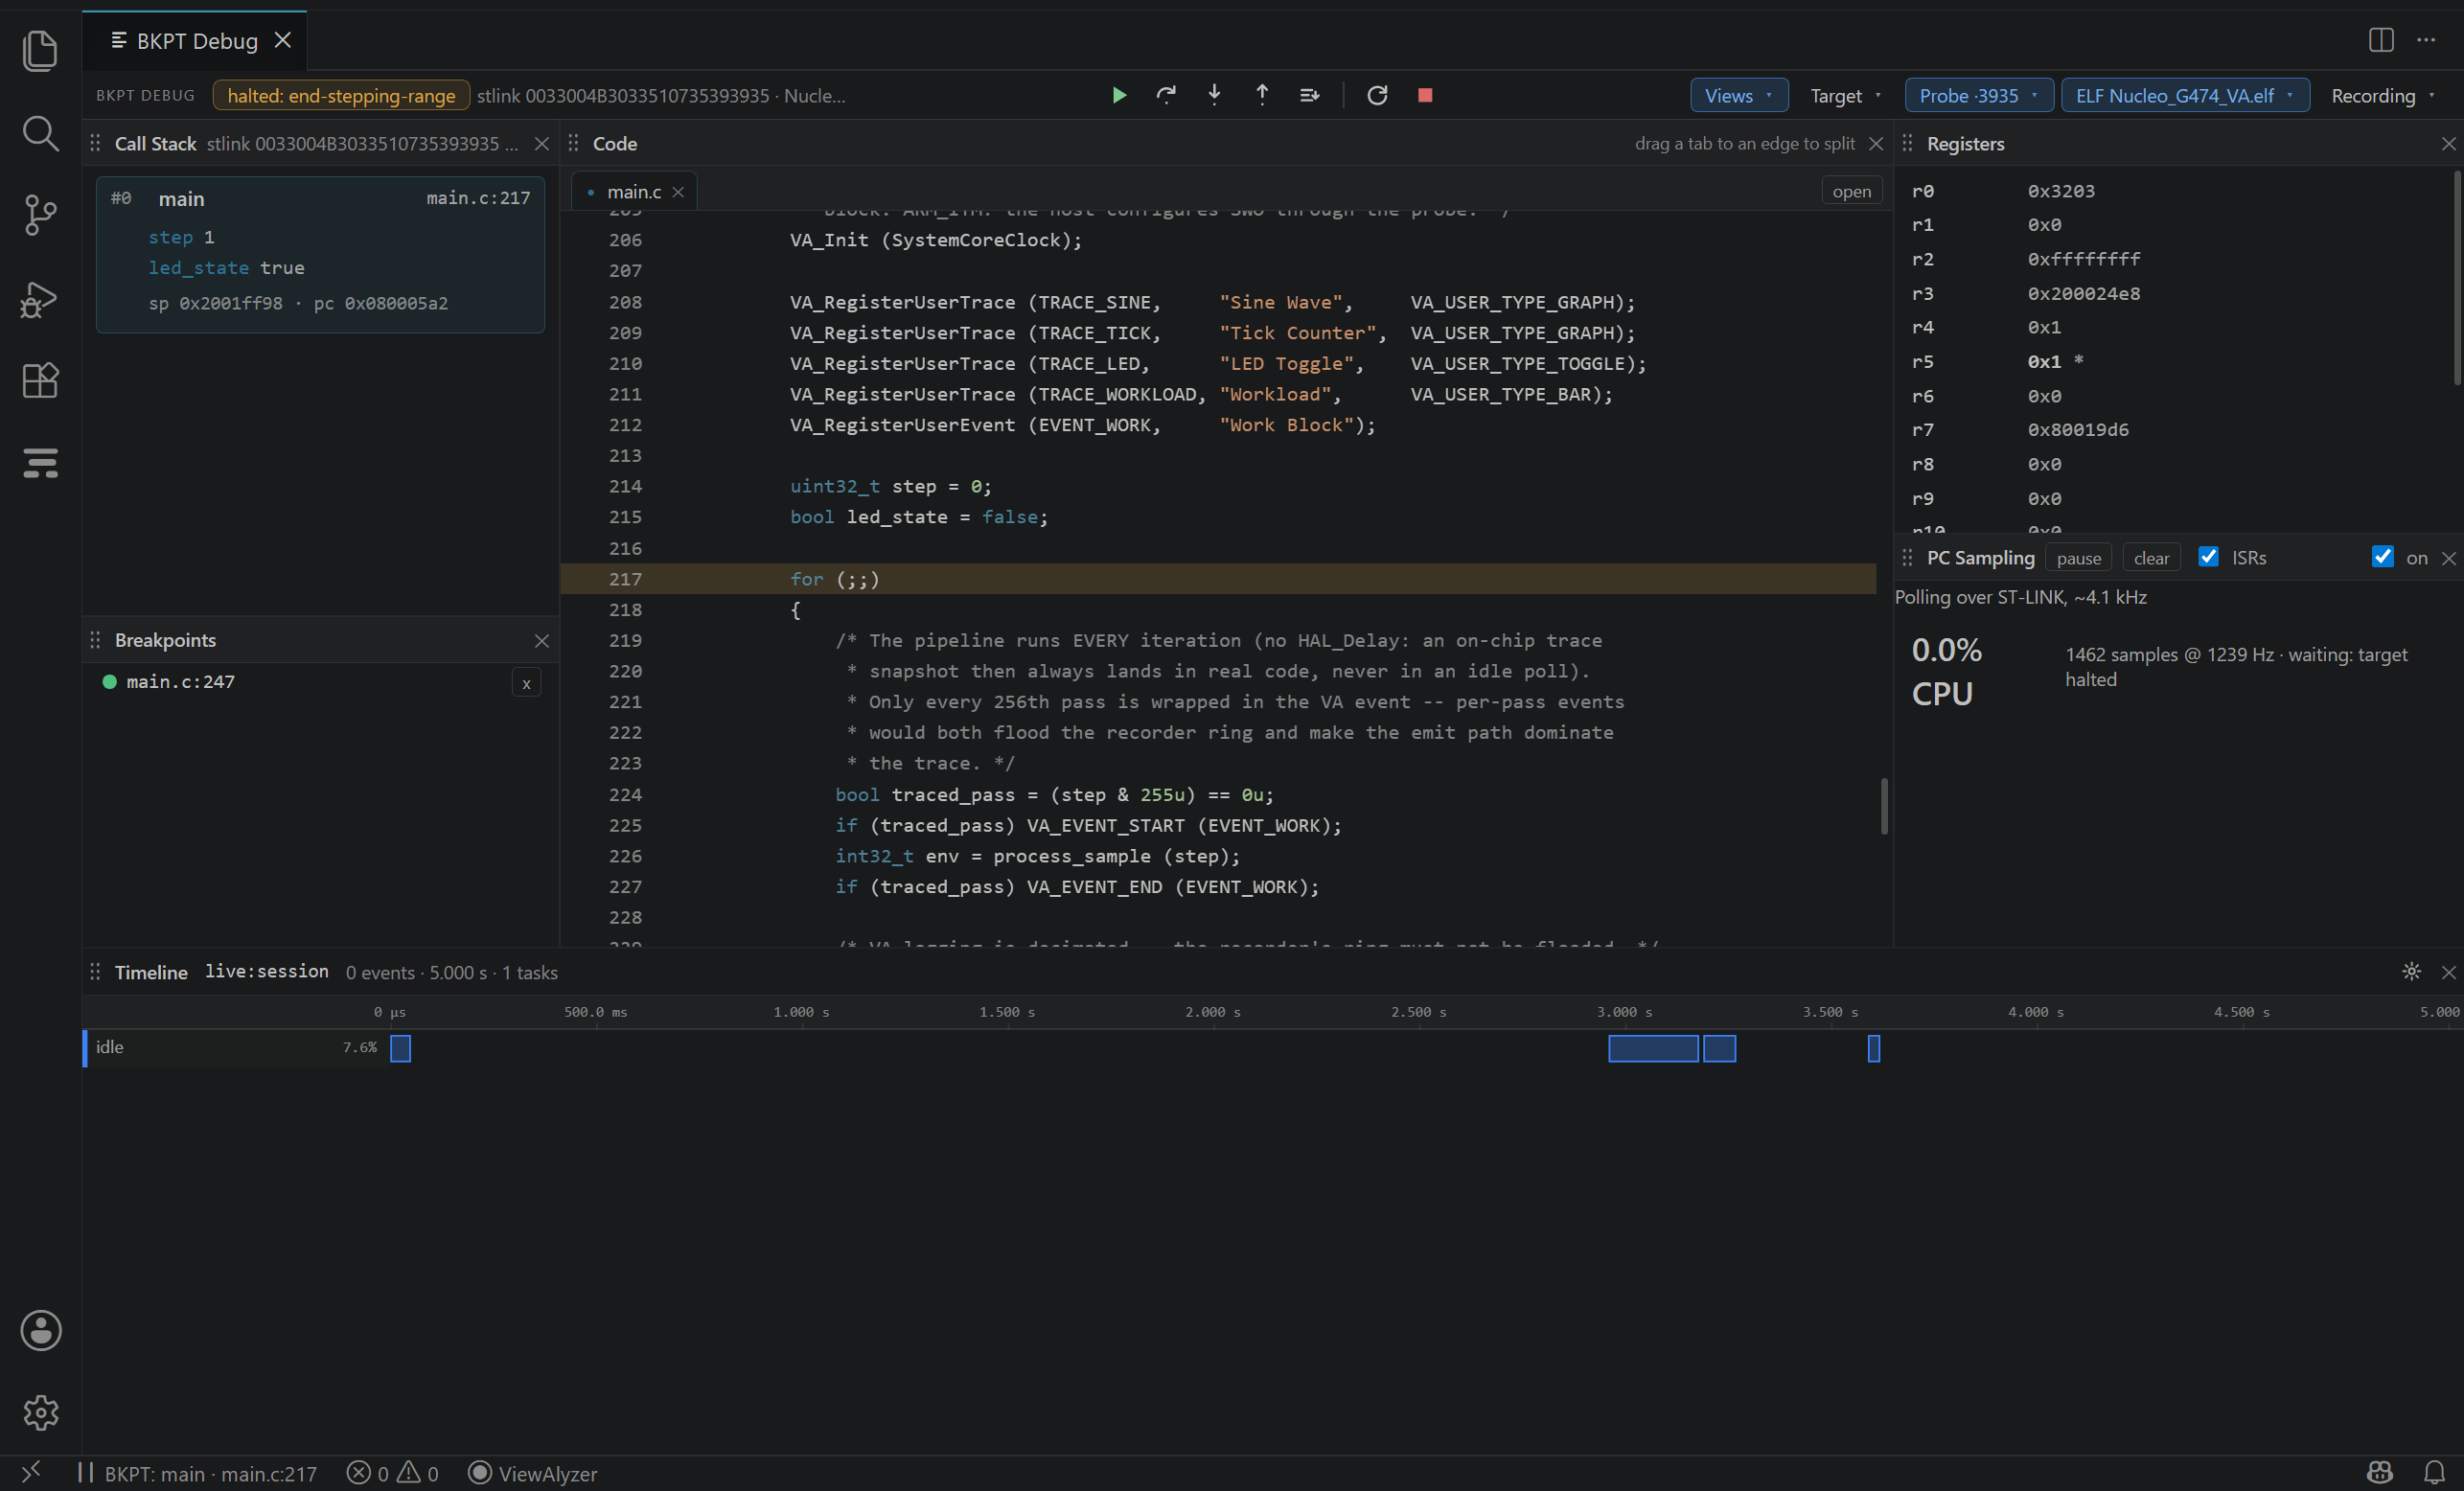
Task: Open notifications bell in status bar
Action: pyautogui.click(x=2434, y=1472)
